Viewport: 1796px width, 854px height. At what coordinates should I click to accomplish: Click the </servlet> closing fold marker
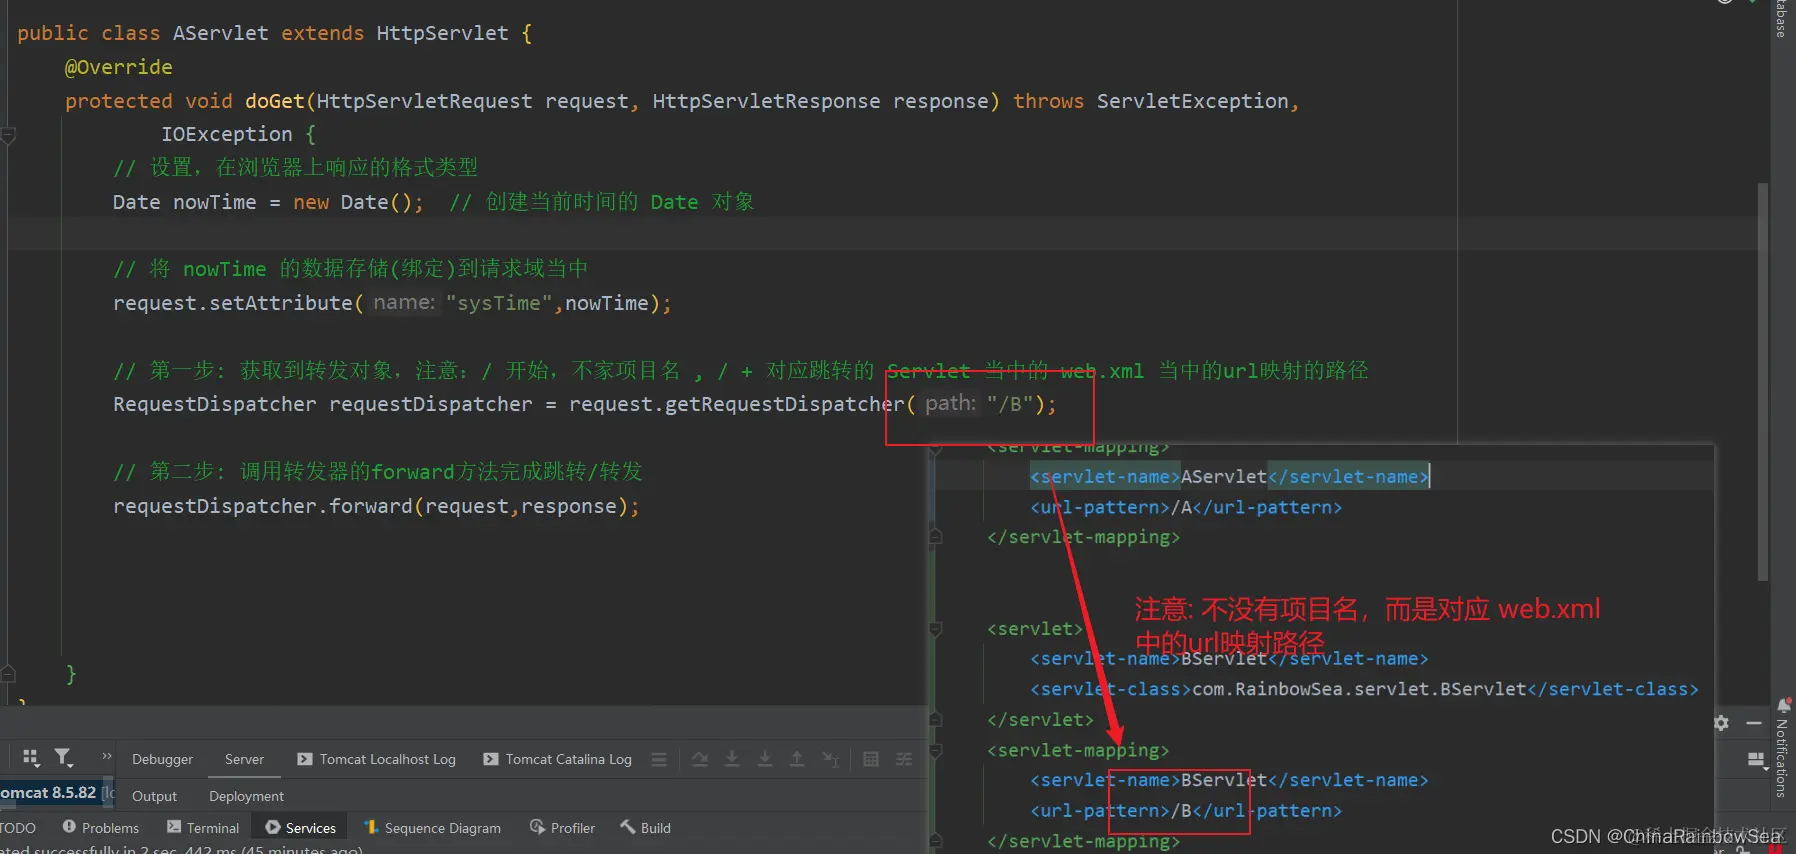936,720
